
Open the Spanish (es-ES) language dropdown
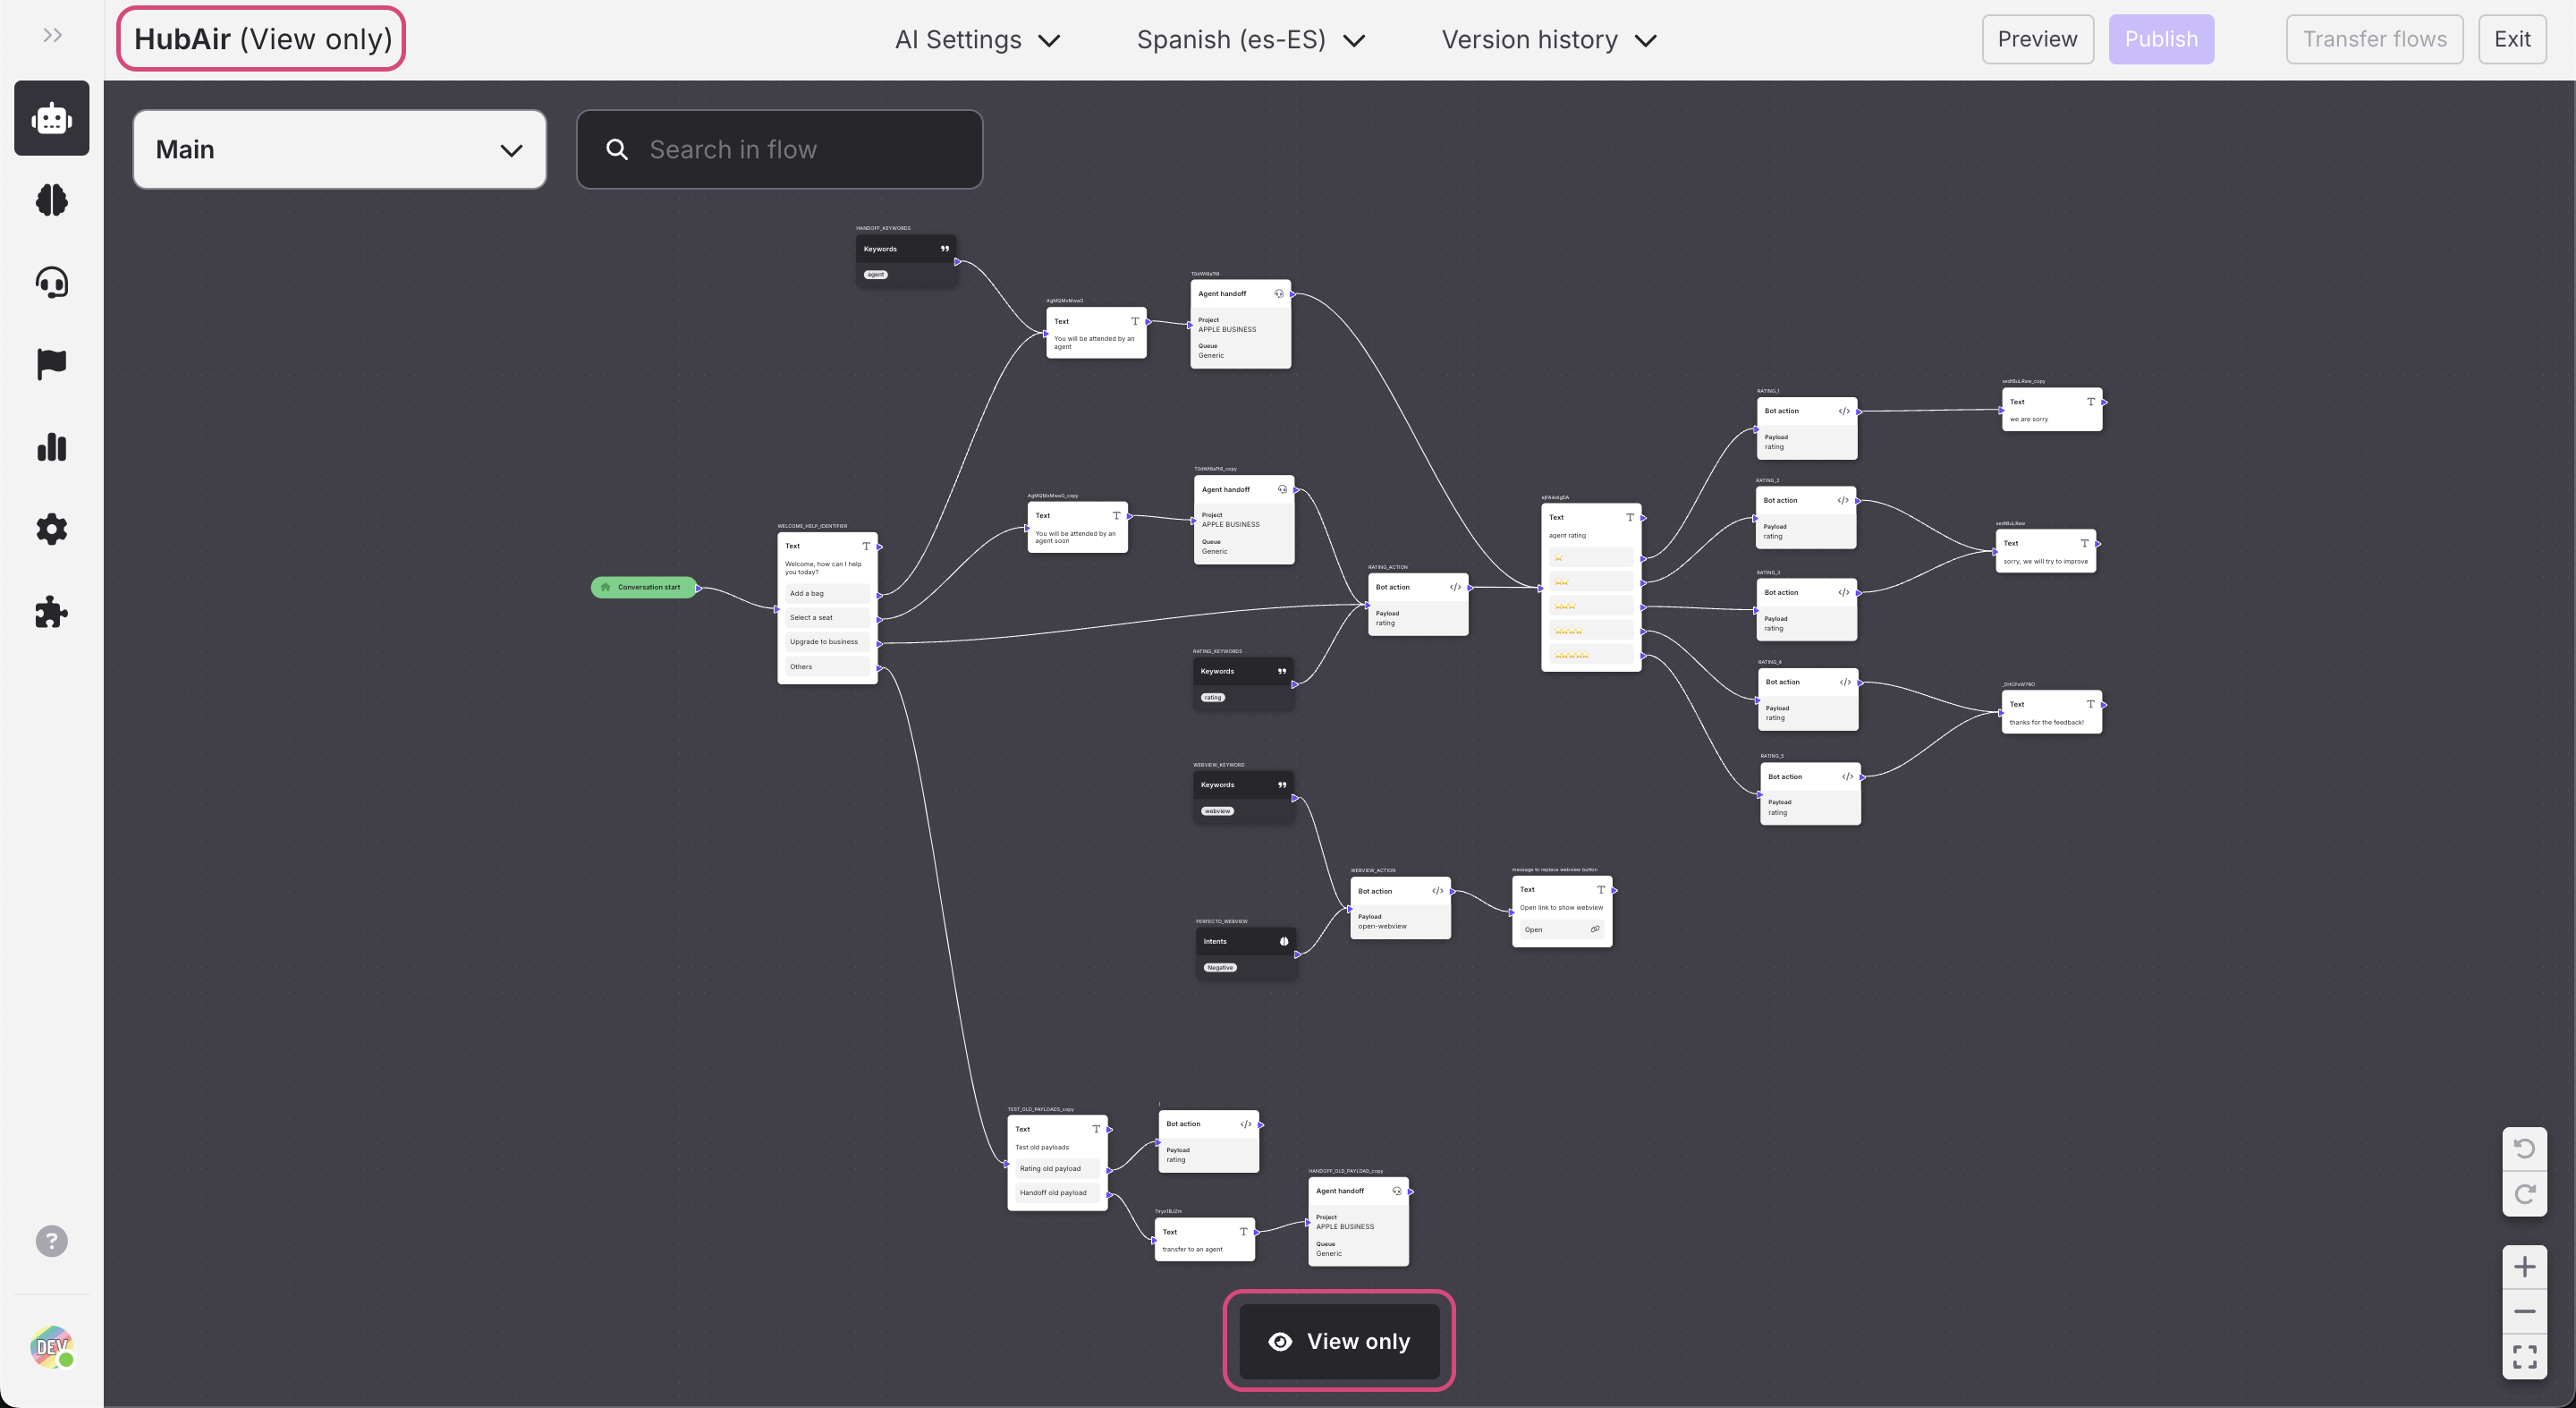point(1250,40)
